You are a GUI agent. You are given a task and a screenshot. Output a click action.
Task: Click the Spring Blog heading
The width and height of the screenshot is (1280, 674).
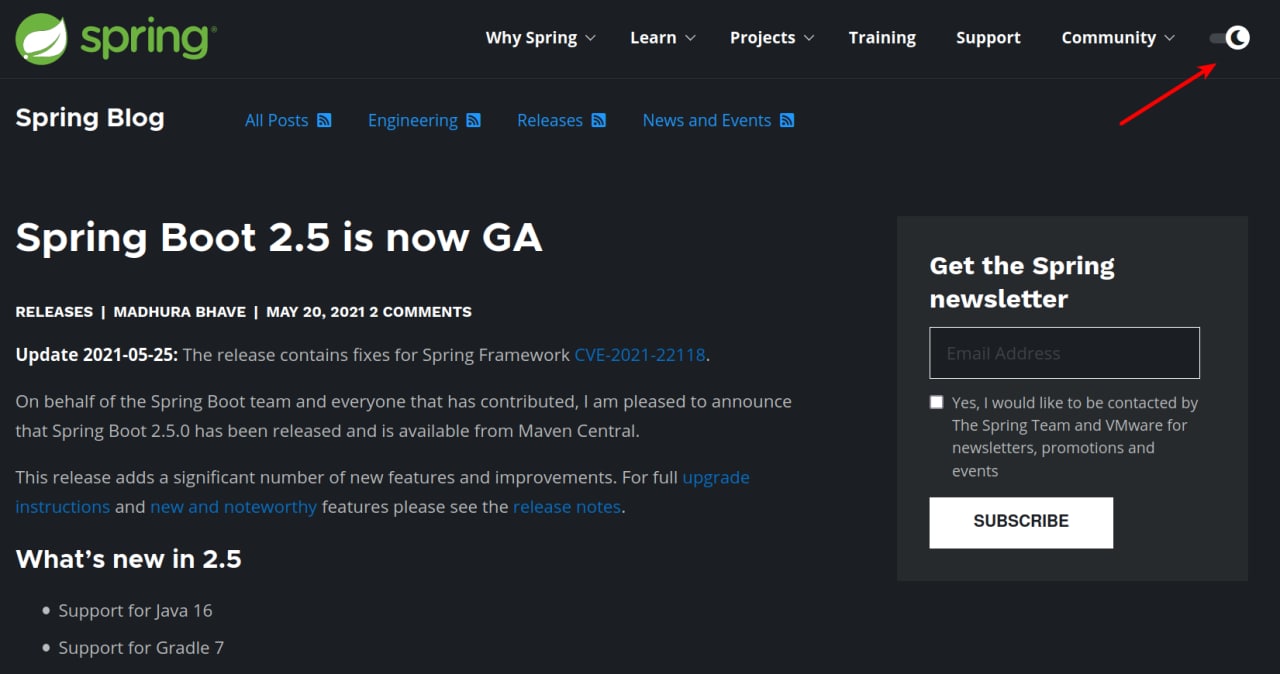(x=90, y=118)
